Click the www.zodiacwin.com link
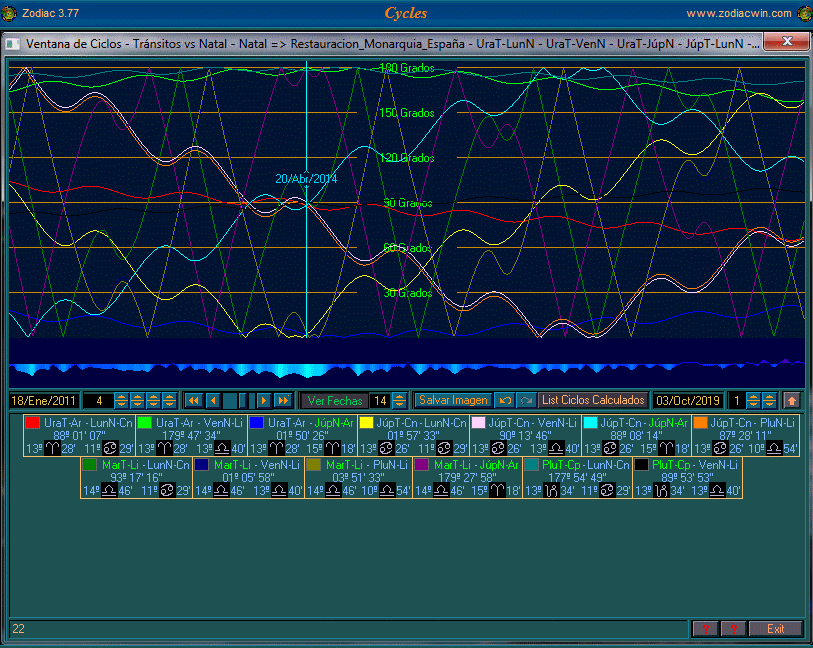The height and width of the screenshot is (648, 813). (739, 13)
